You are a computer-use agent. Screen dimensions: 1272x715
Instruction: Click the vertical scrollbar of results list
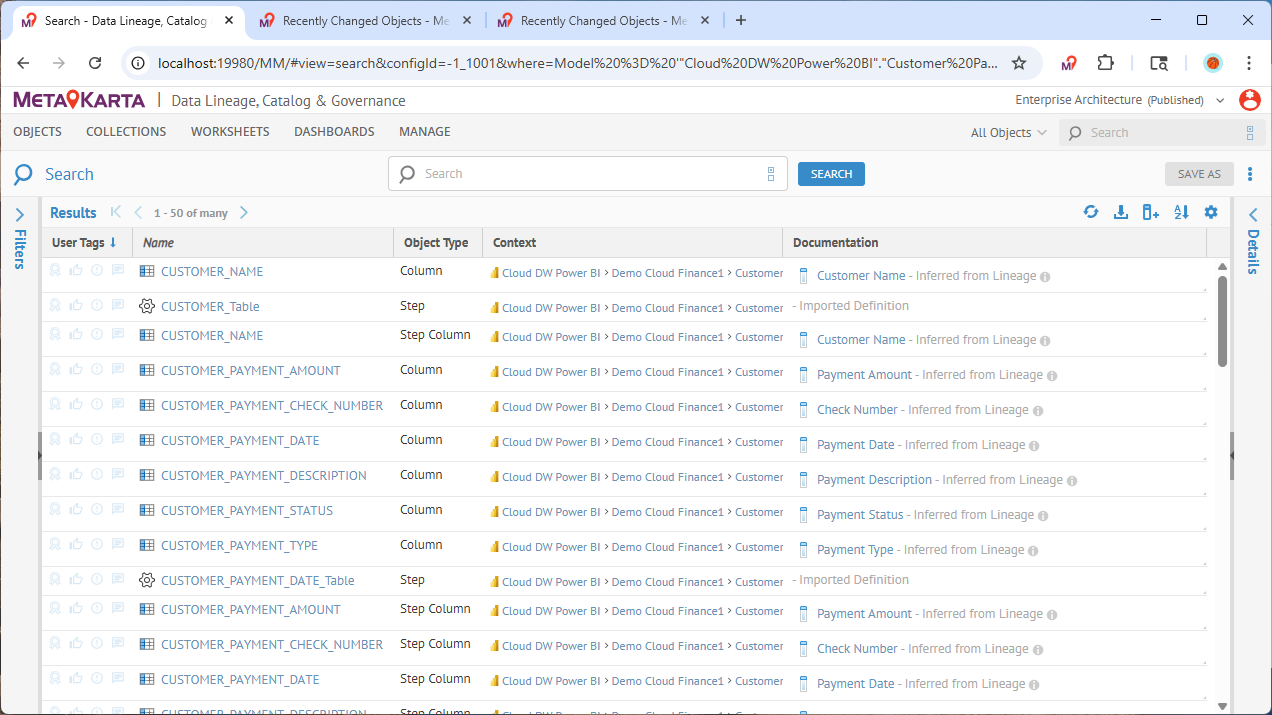pyautogui.click(x=1222, y=320)
